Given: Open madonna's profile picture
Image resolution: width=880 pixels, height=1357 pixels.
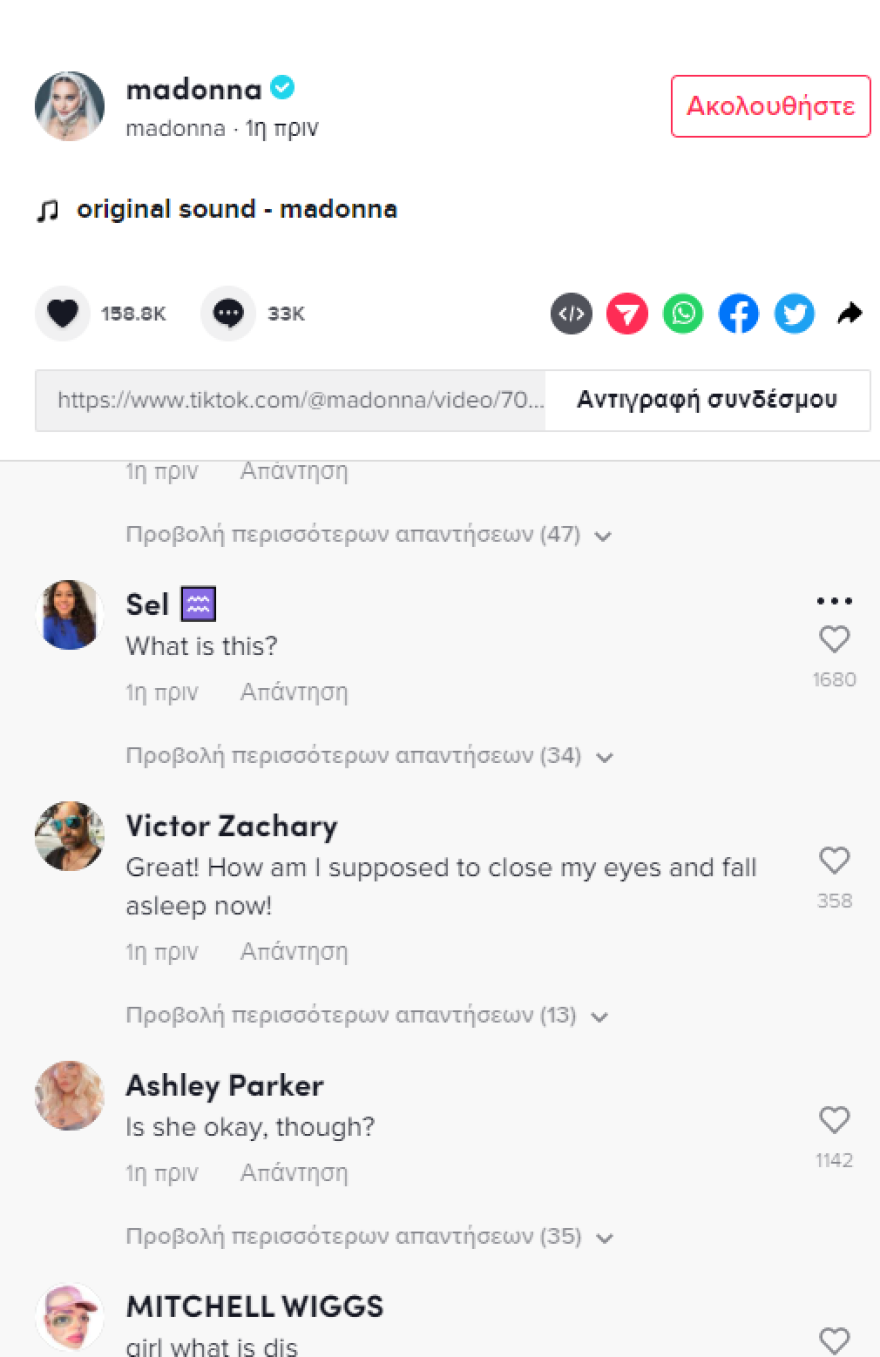Looking at the screenshot, I should pos(70,106).
